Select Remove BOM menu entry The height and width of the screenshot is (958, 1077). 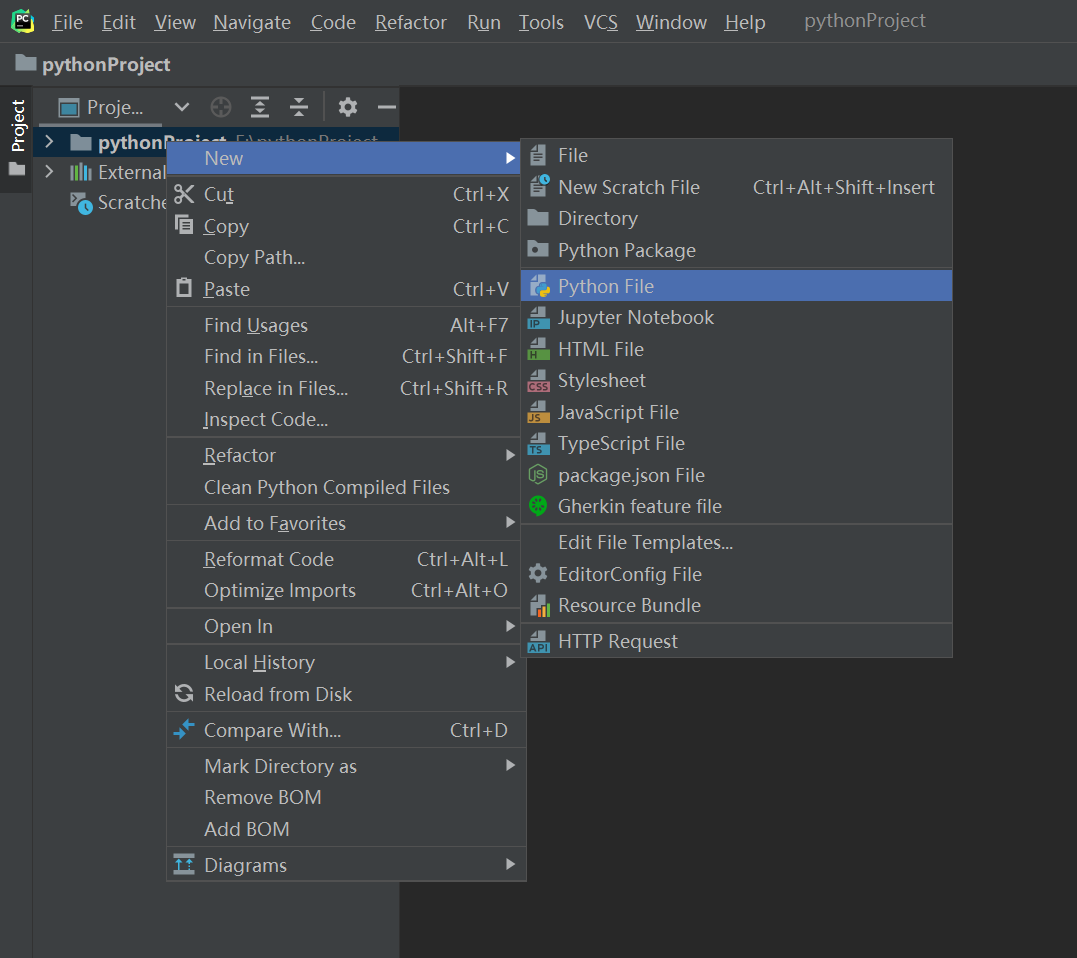pyautogui.click(x=346, y=797)
